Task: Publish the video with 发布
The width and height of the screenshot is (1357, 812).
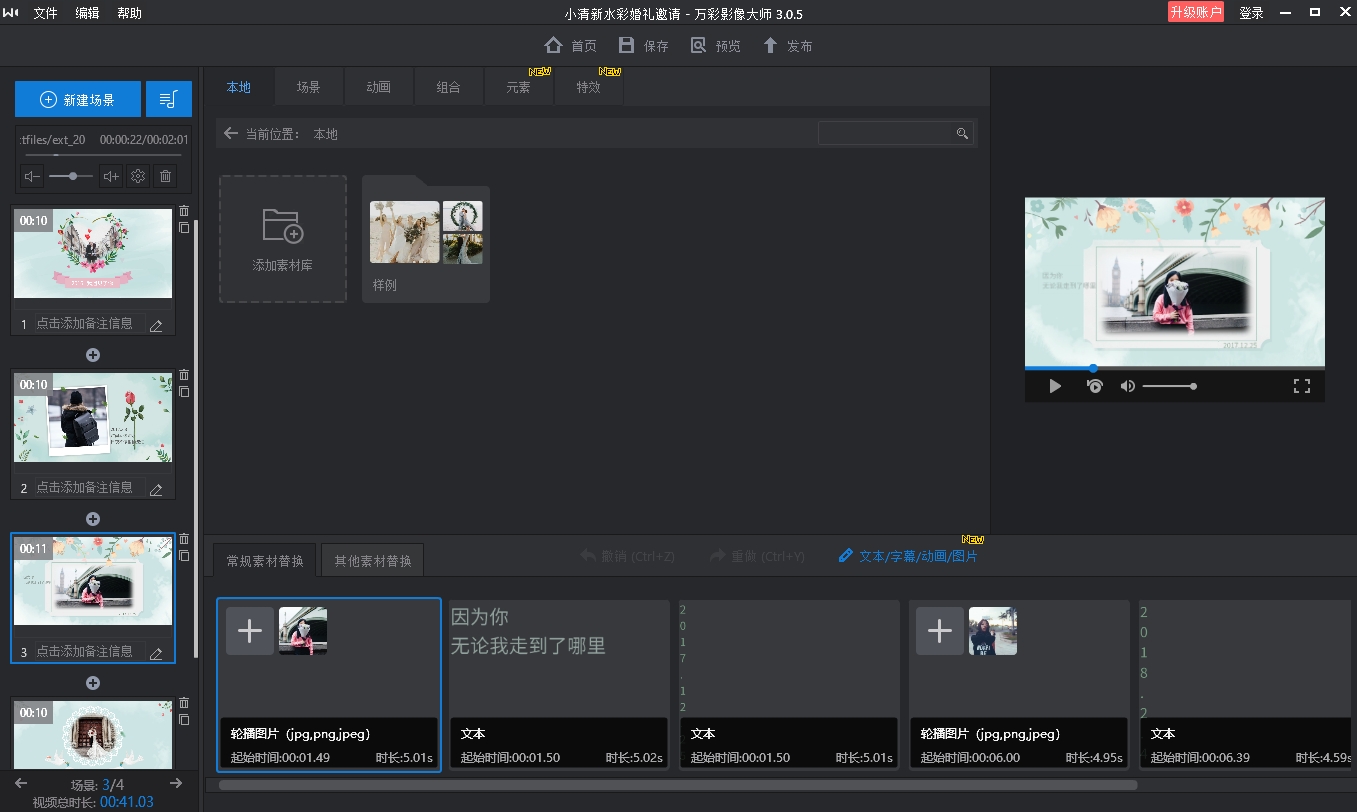Action: pos(787,46)
